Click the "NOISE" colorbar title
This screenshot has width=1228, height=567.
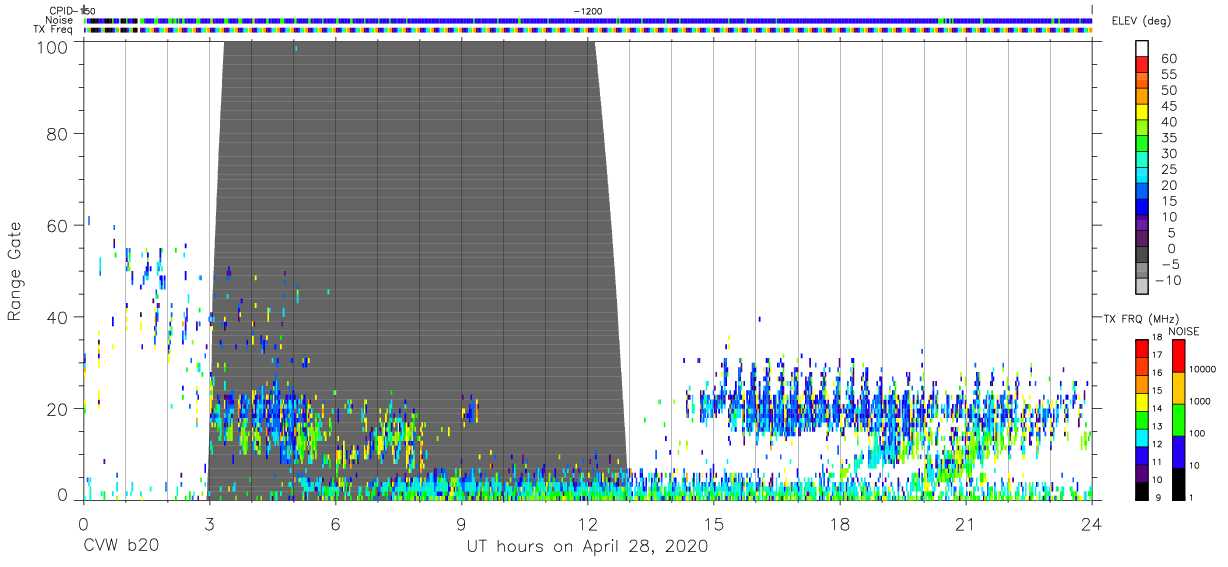click(1183, 331)
